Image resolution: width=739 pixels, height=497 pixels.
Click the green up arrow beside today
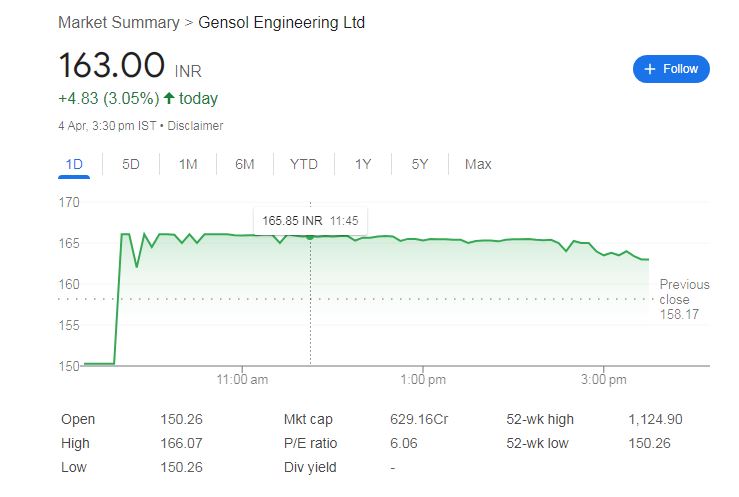(x=168, y=98)
